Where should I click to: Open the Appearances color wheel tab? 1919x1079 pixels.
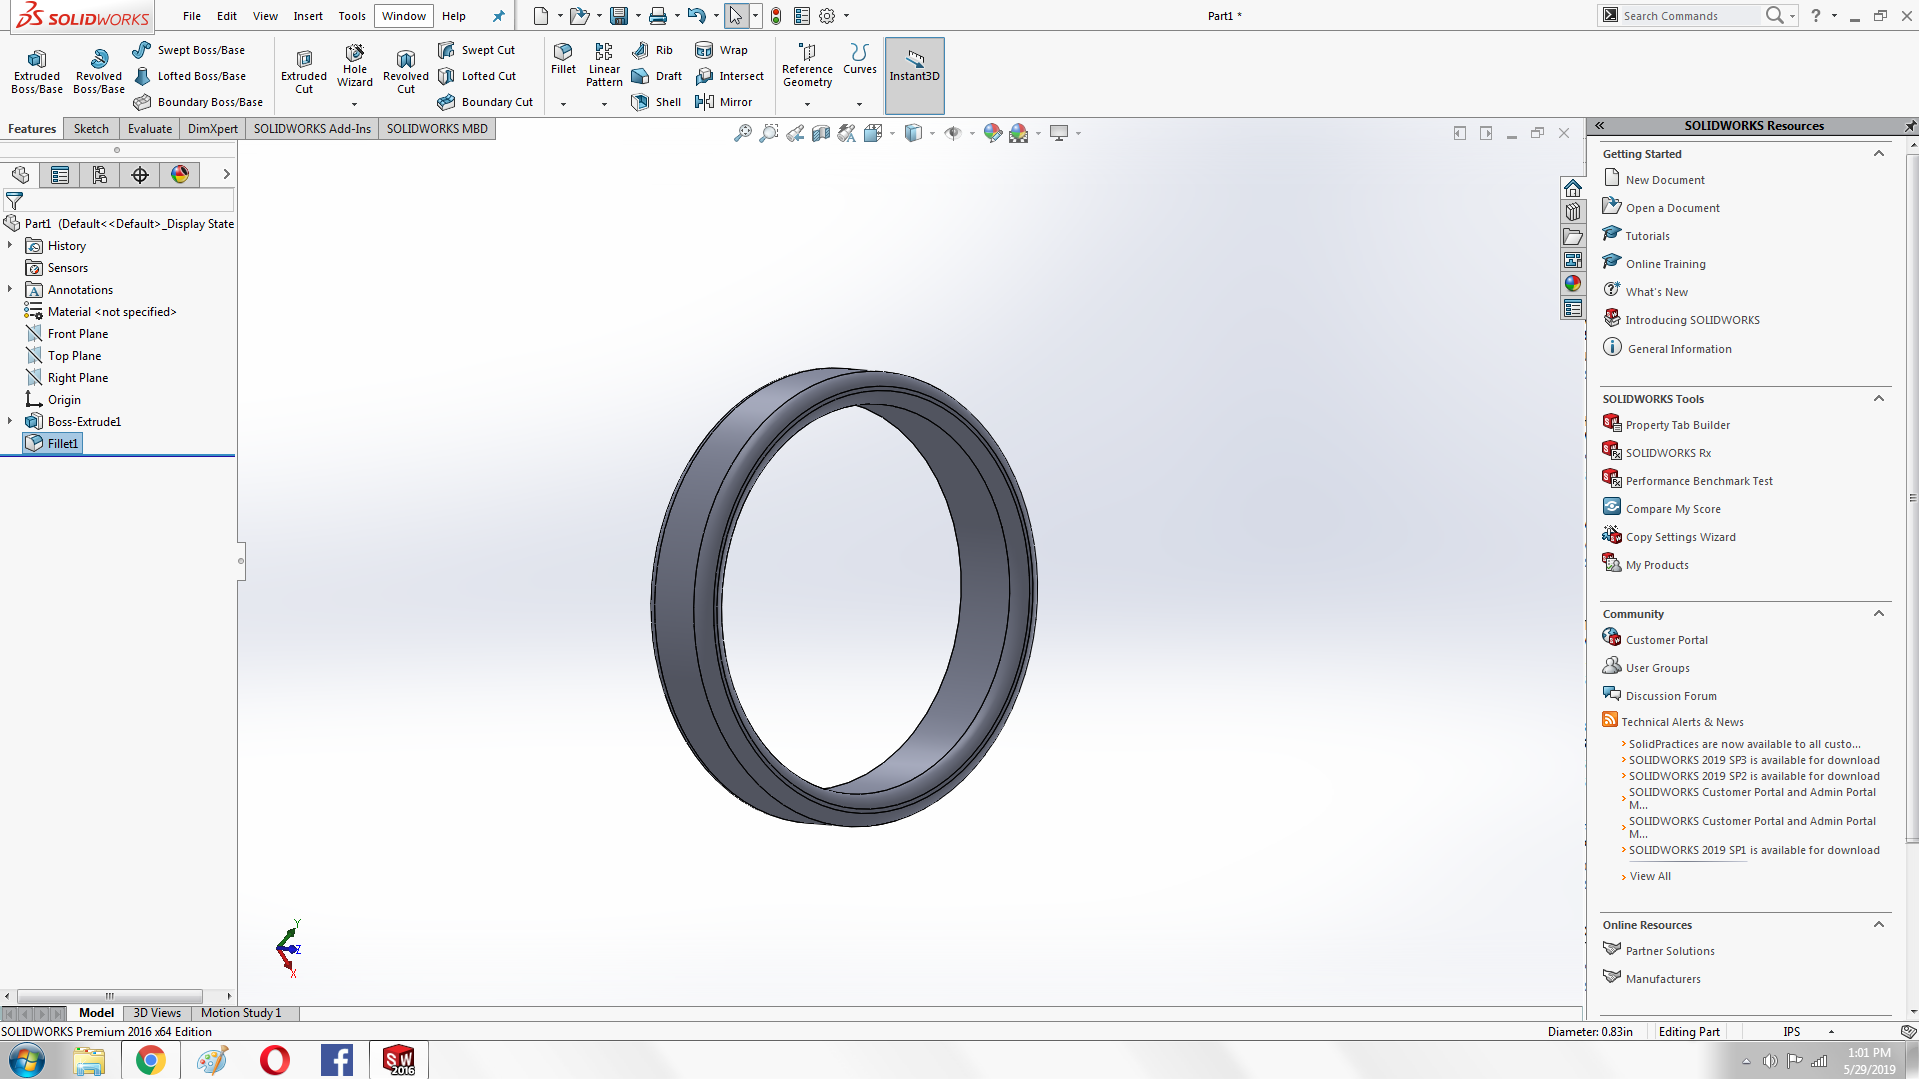(x=1573, y=284)
